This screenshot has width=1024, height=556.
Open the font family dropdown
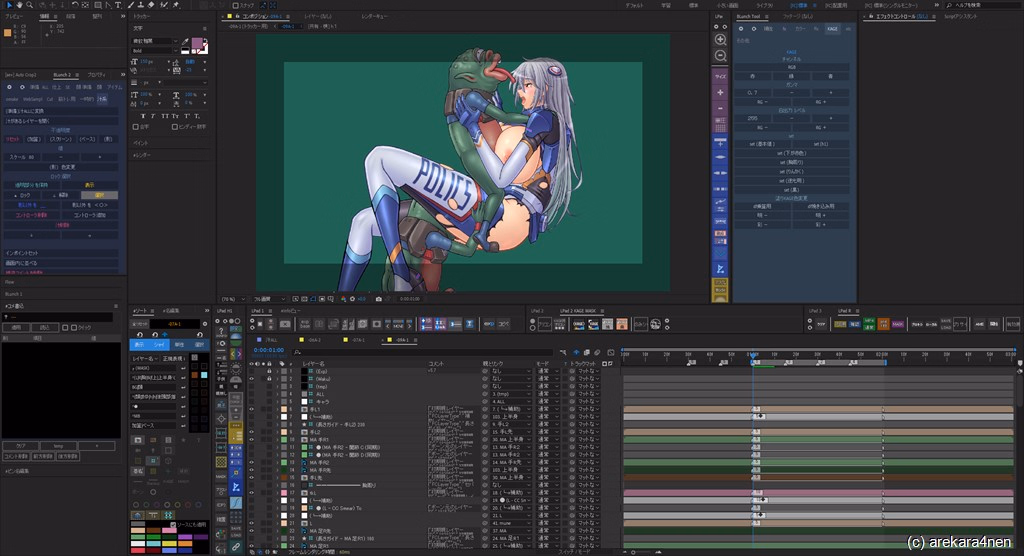(x=155, y=41)
